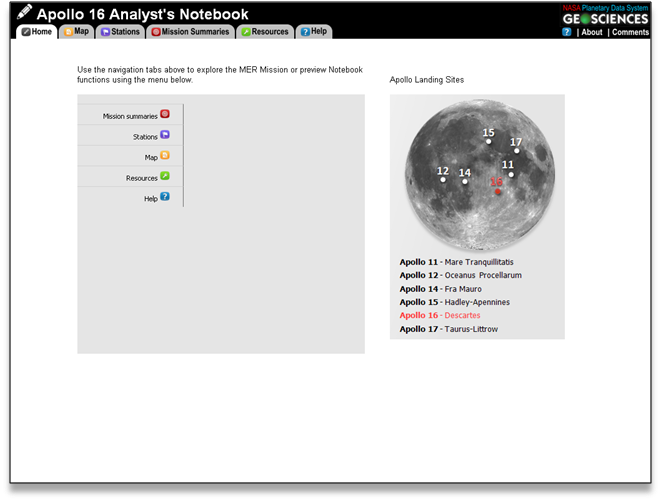The image size is (661, 502).
Task: Open Apollo 15 - Hadley-Apennines link
Action: tap(455, 302)
